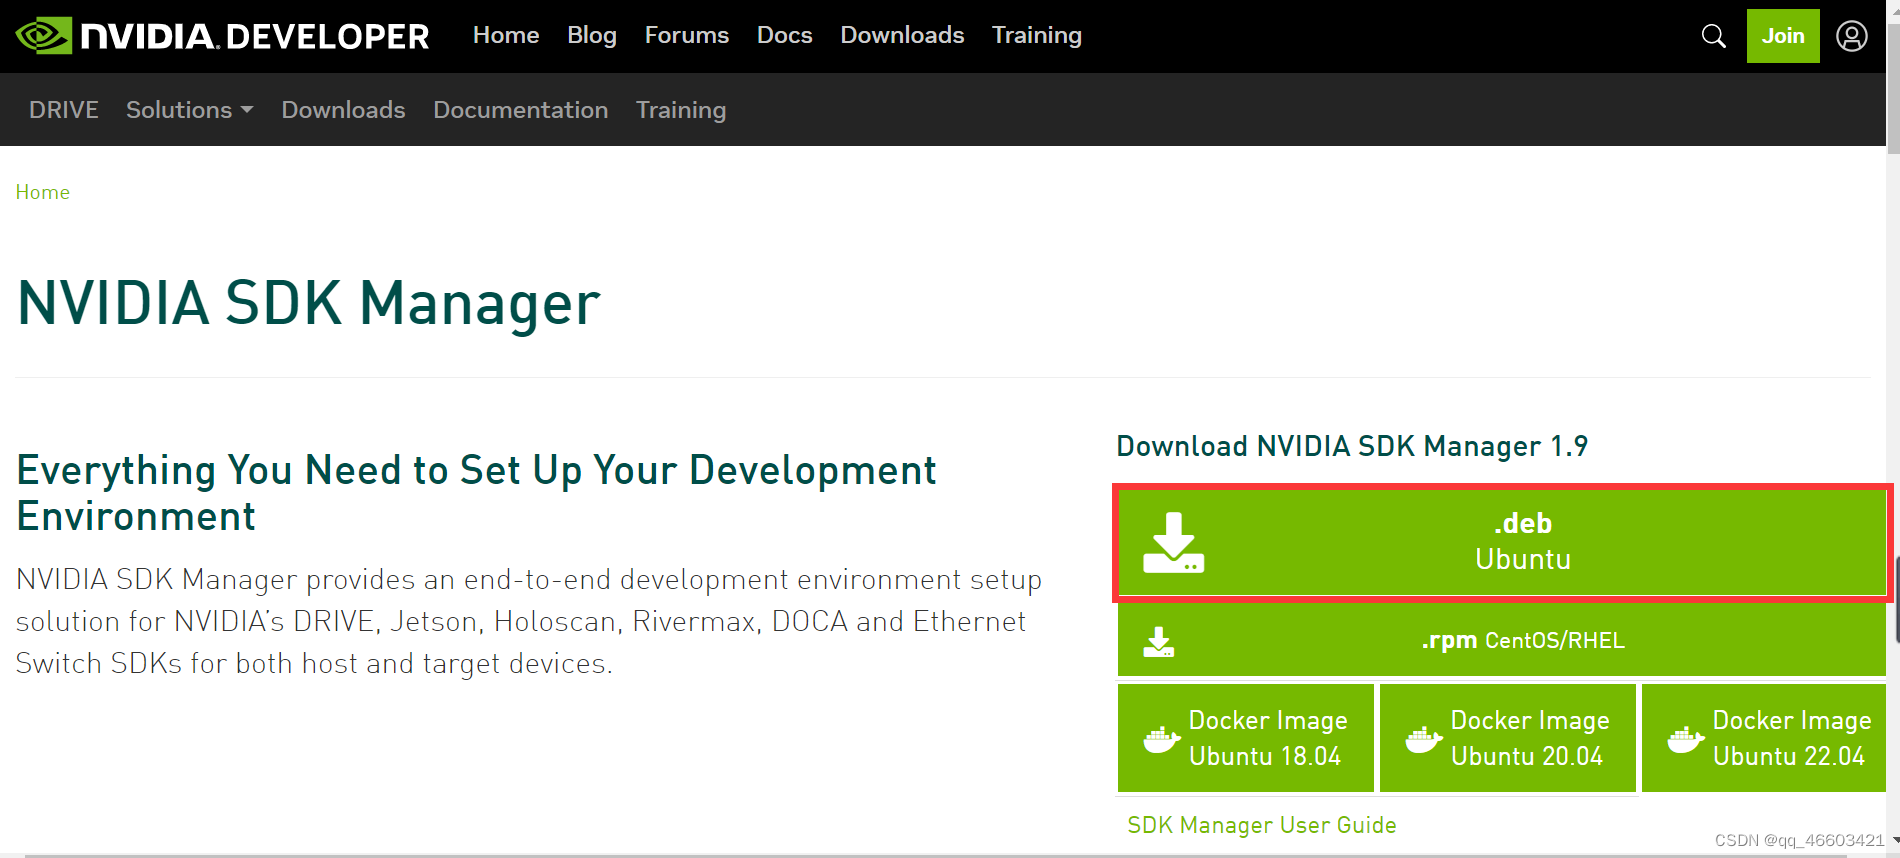The image size is (1900, 858).
Task: Open Downloads in the DRIVE sub-navigation
Action: point(343,110)
